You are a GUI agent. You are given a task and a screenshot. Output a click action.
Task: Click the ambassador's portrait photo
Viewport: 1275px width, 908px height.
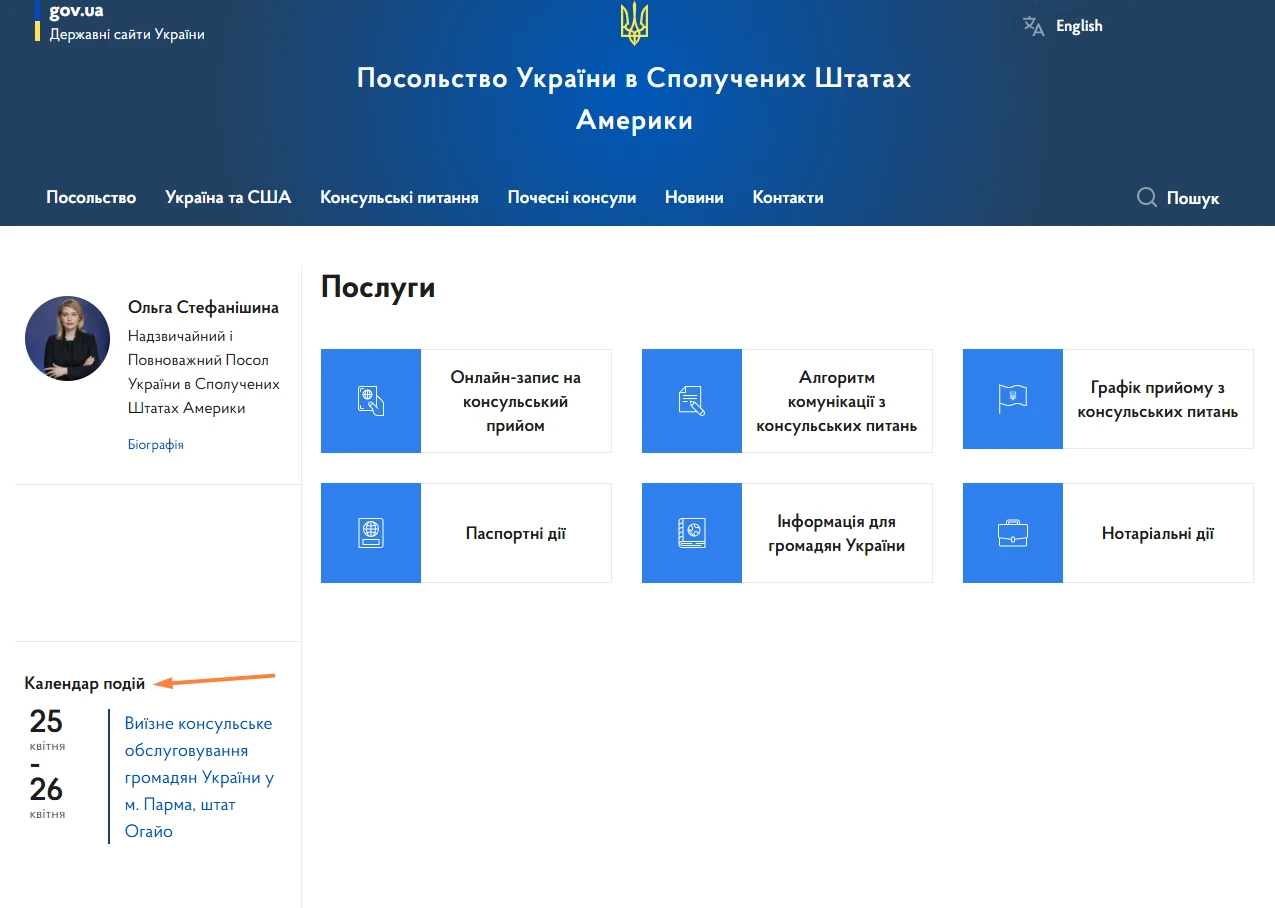[67, 339]
